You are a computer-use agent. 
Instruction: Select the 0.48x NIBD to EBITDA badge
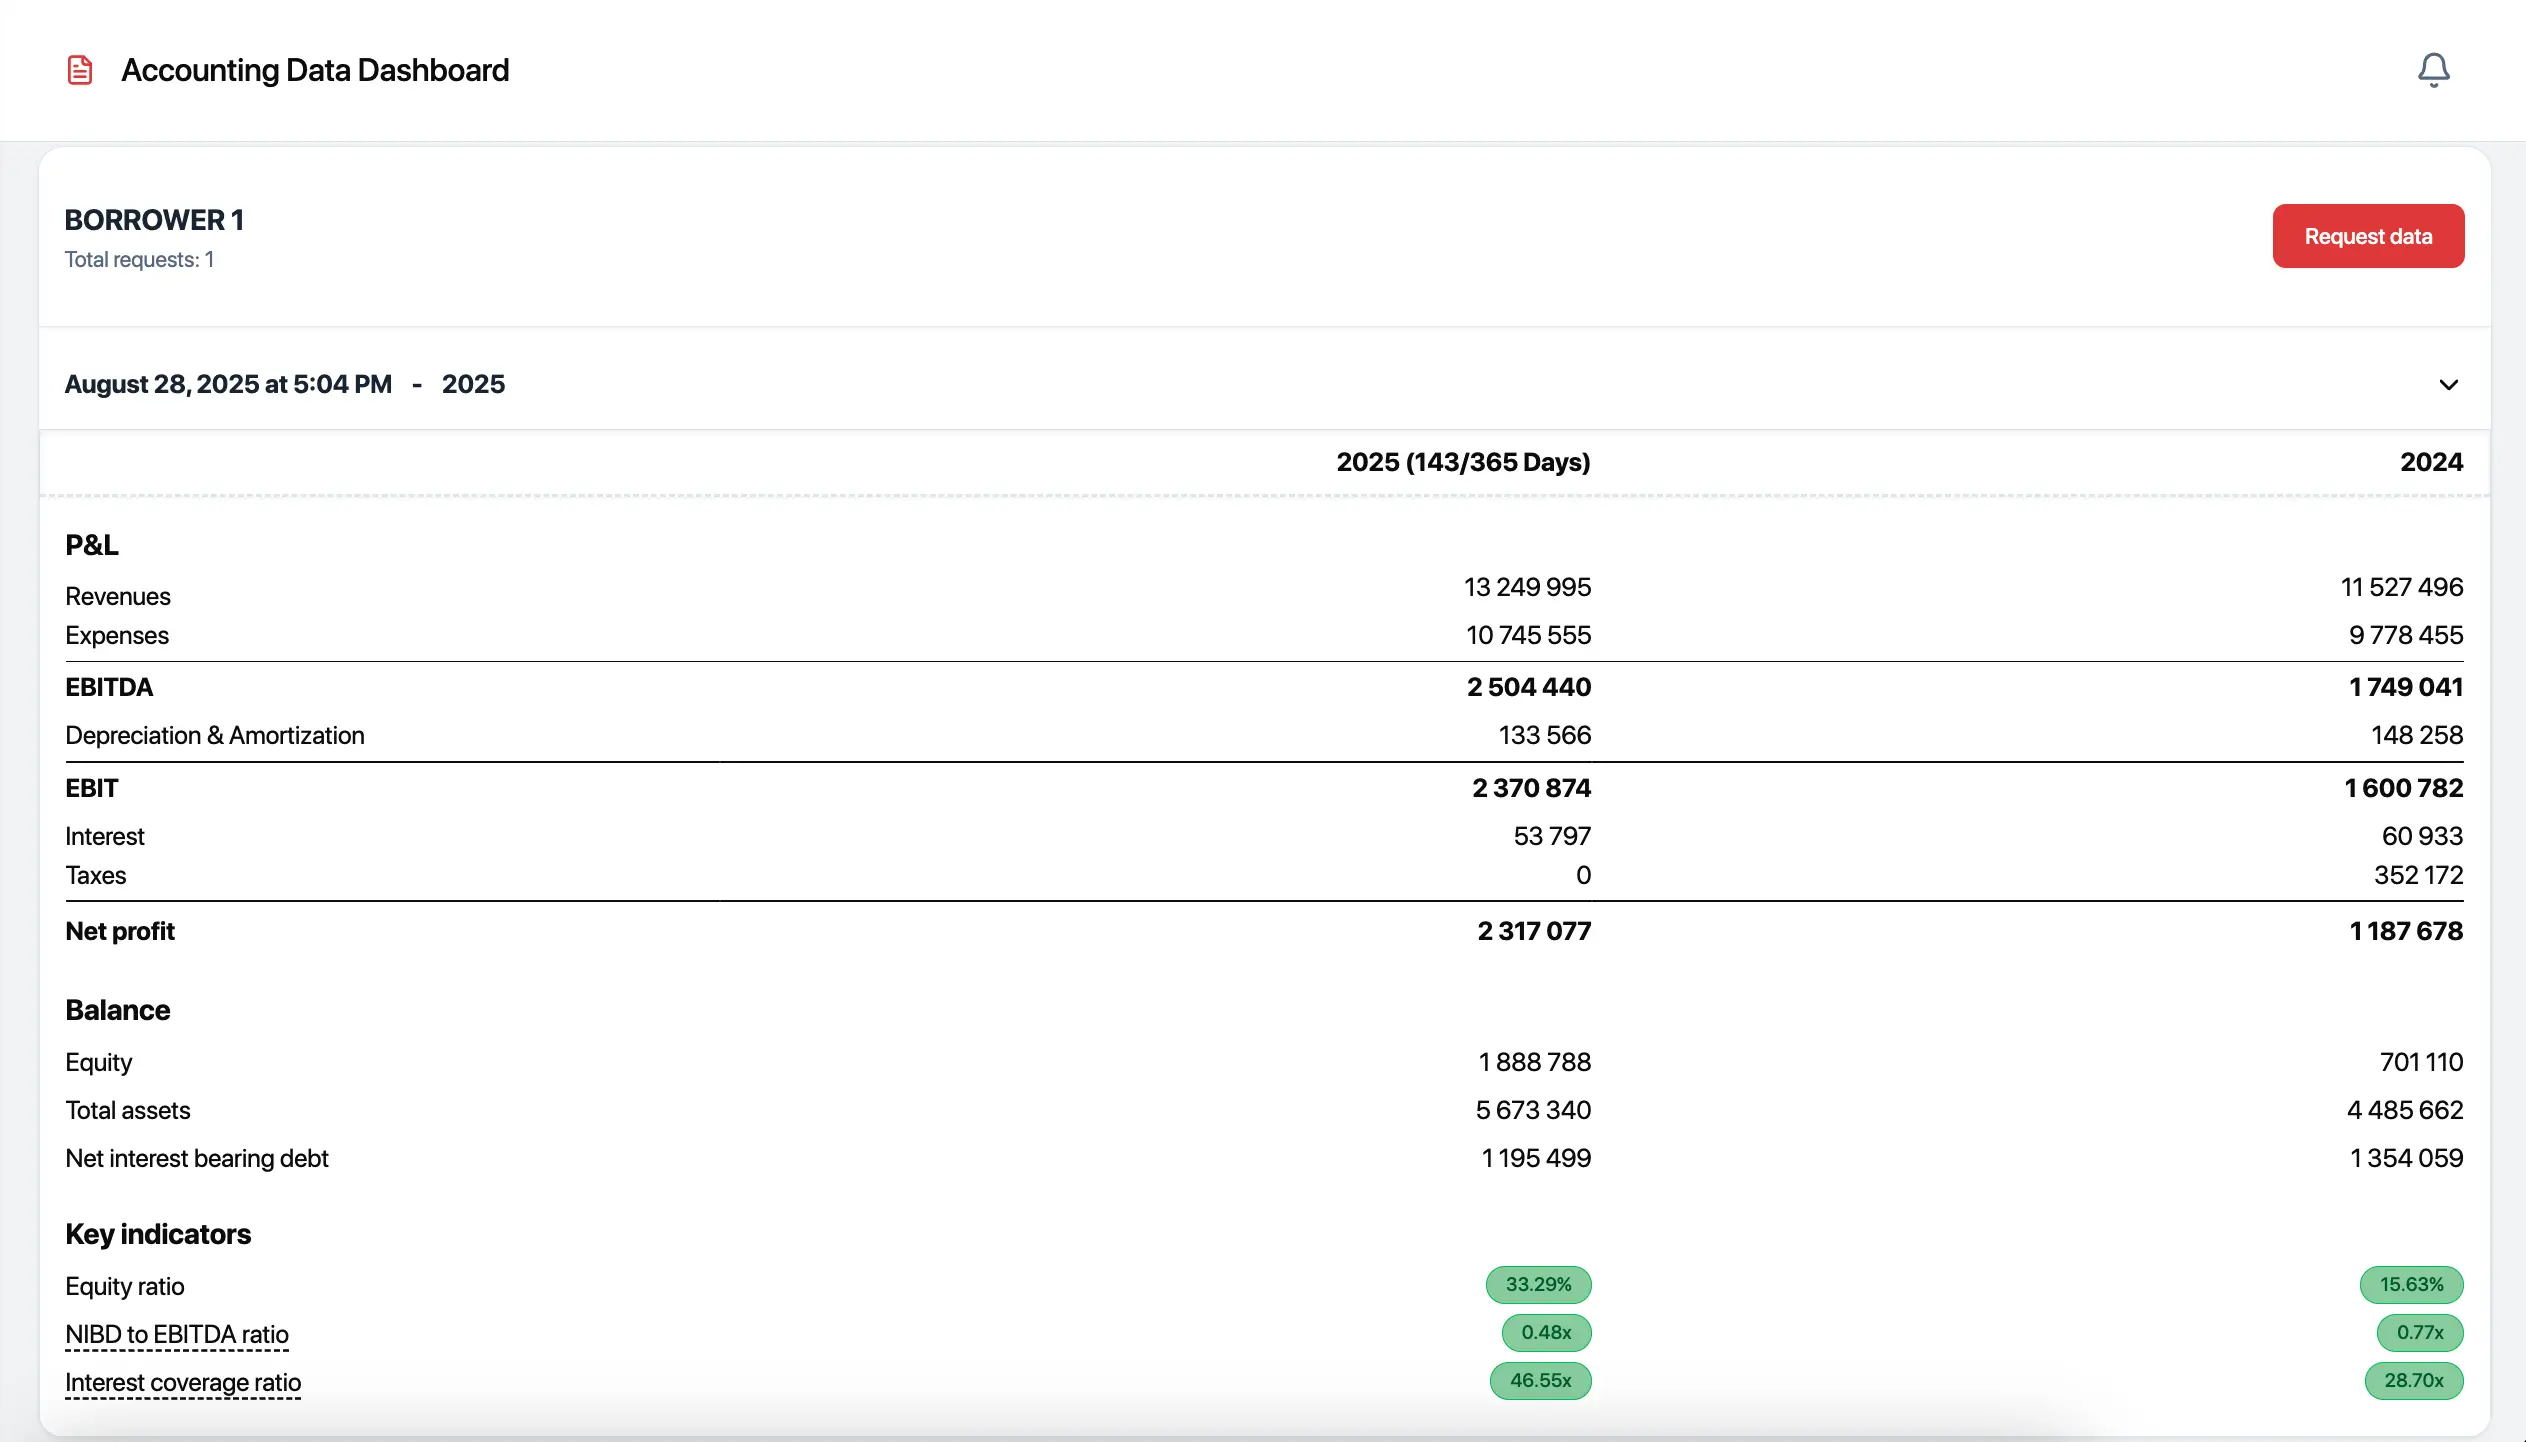[1546, 1333]
